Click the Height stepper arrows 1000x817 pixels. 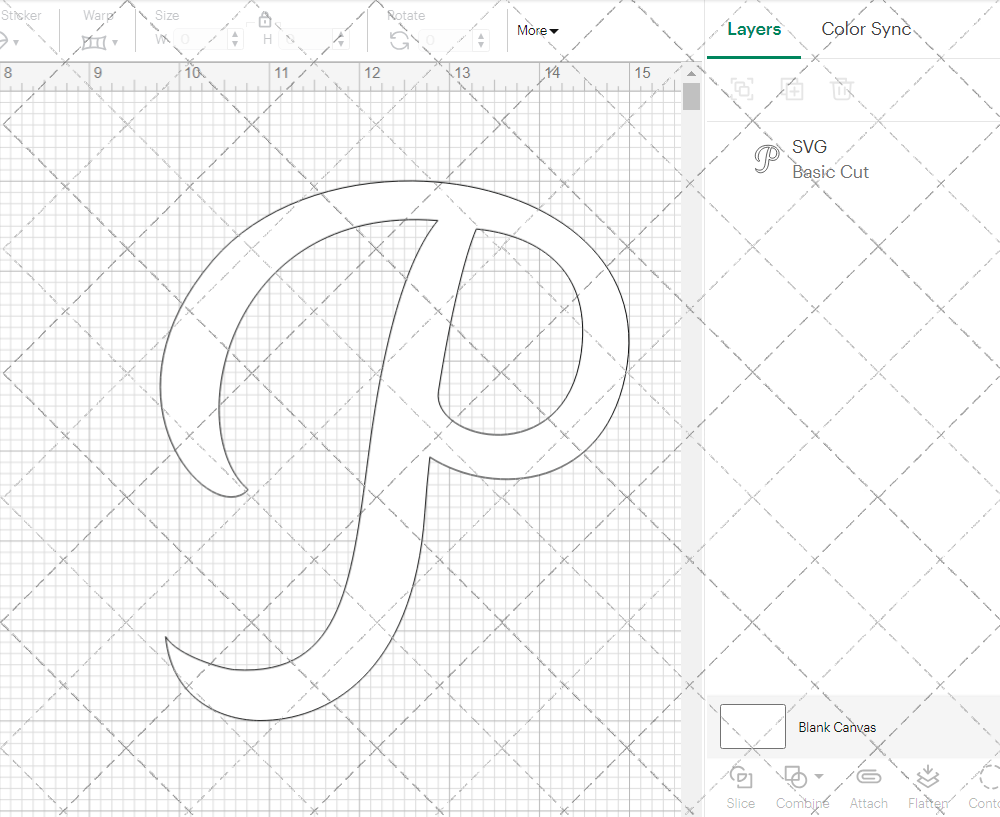coord(341,40)
